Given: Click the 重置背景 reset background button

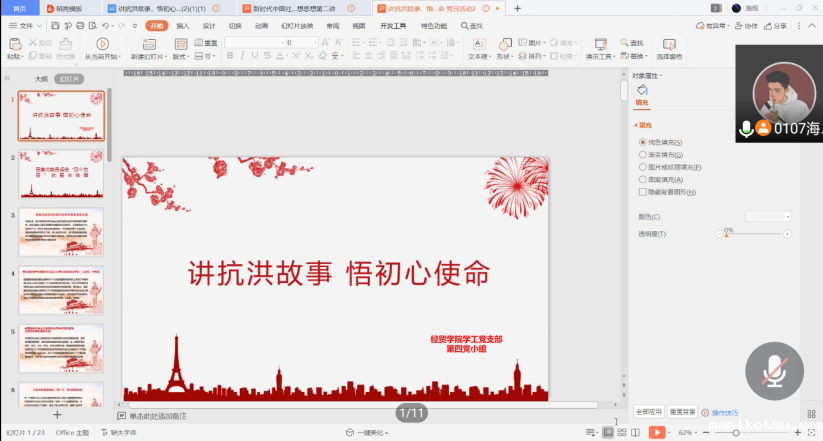Looking at the screenshot, I should coord(683,411).
